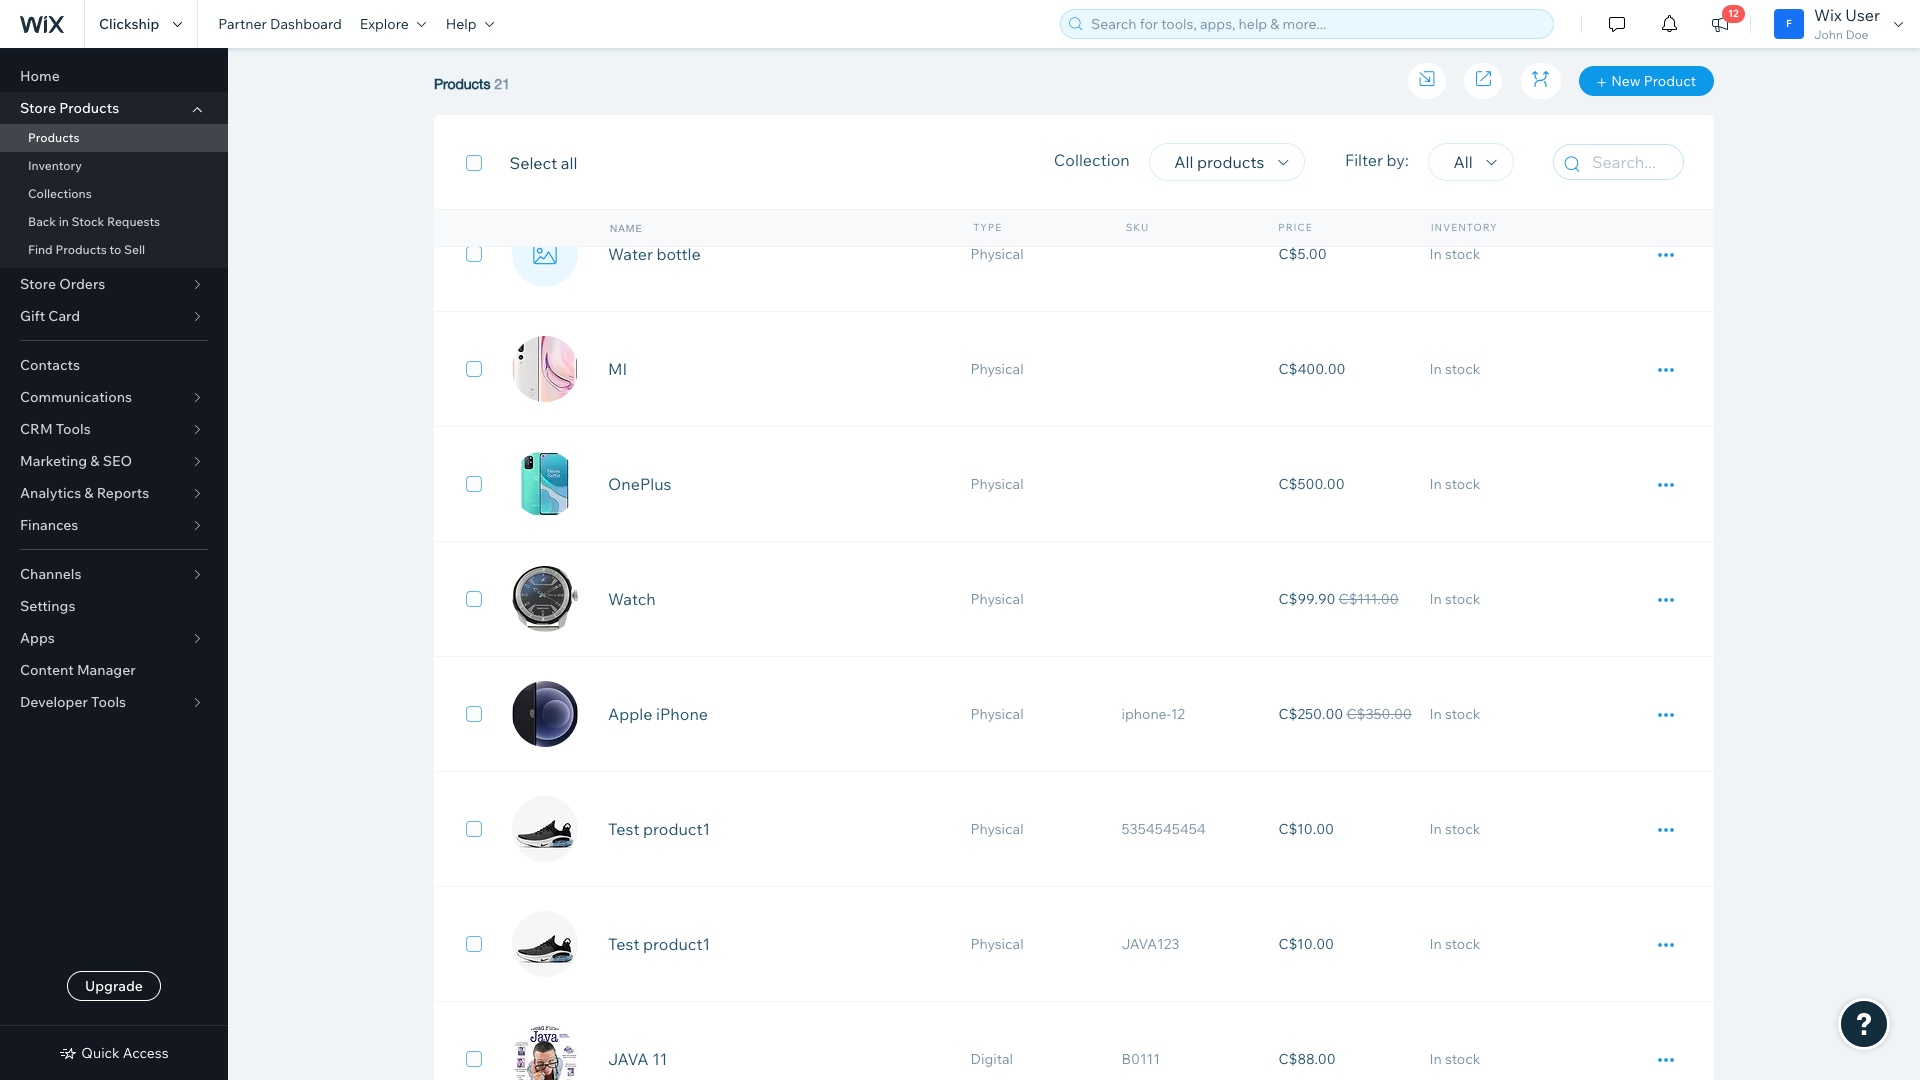Open more actions for Apple iPhone

tap(1666, 715)
